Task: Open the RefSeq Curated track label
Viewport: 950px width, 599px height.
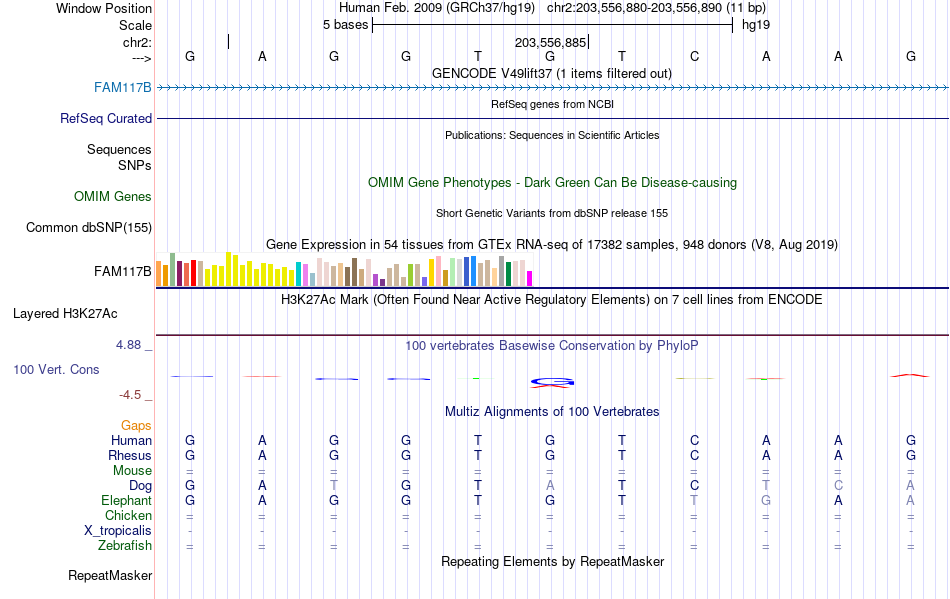Action: click(x=105, y=118)
